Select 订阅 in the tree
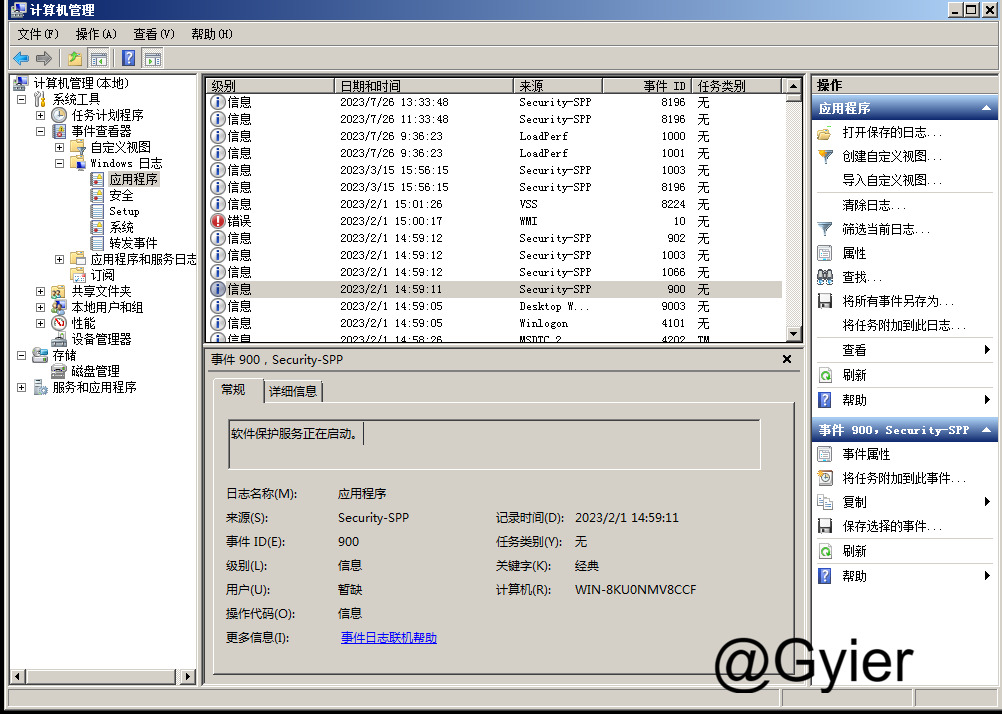 coord(102,275)
